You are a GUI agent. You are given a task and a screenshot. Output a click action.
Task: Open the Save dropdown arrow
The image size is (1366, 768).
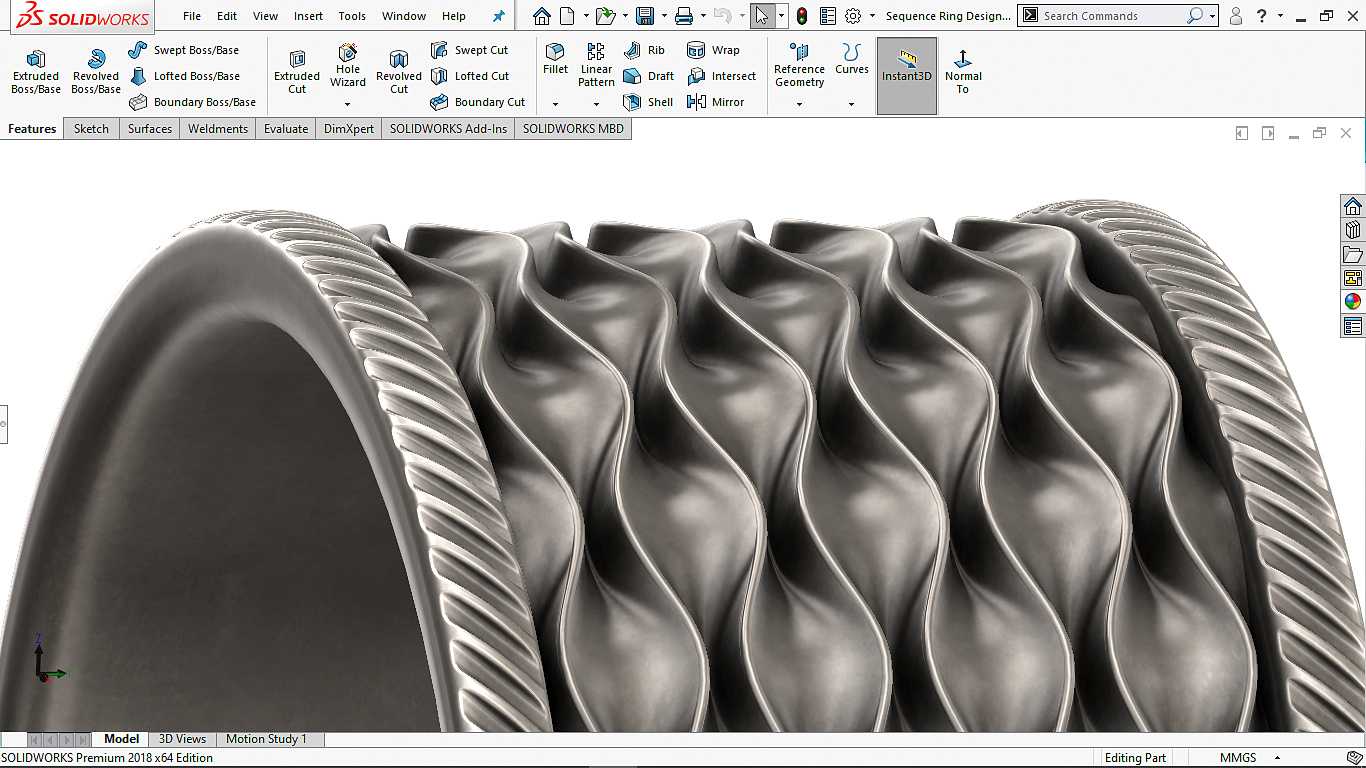(x=662, y=16)
